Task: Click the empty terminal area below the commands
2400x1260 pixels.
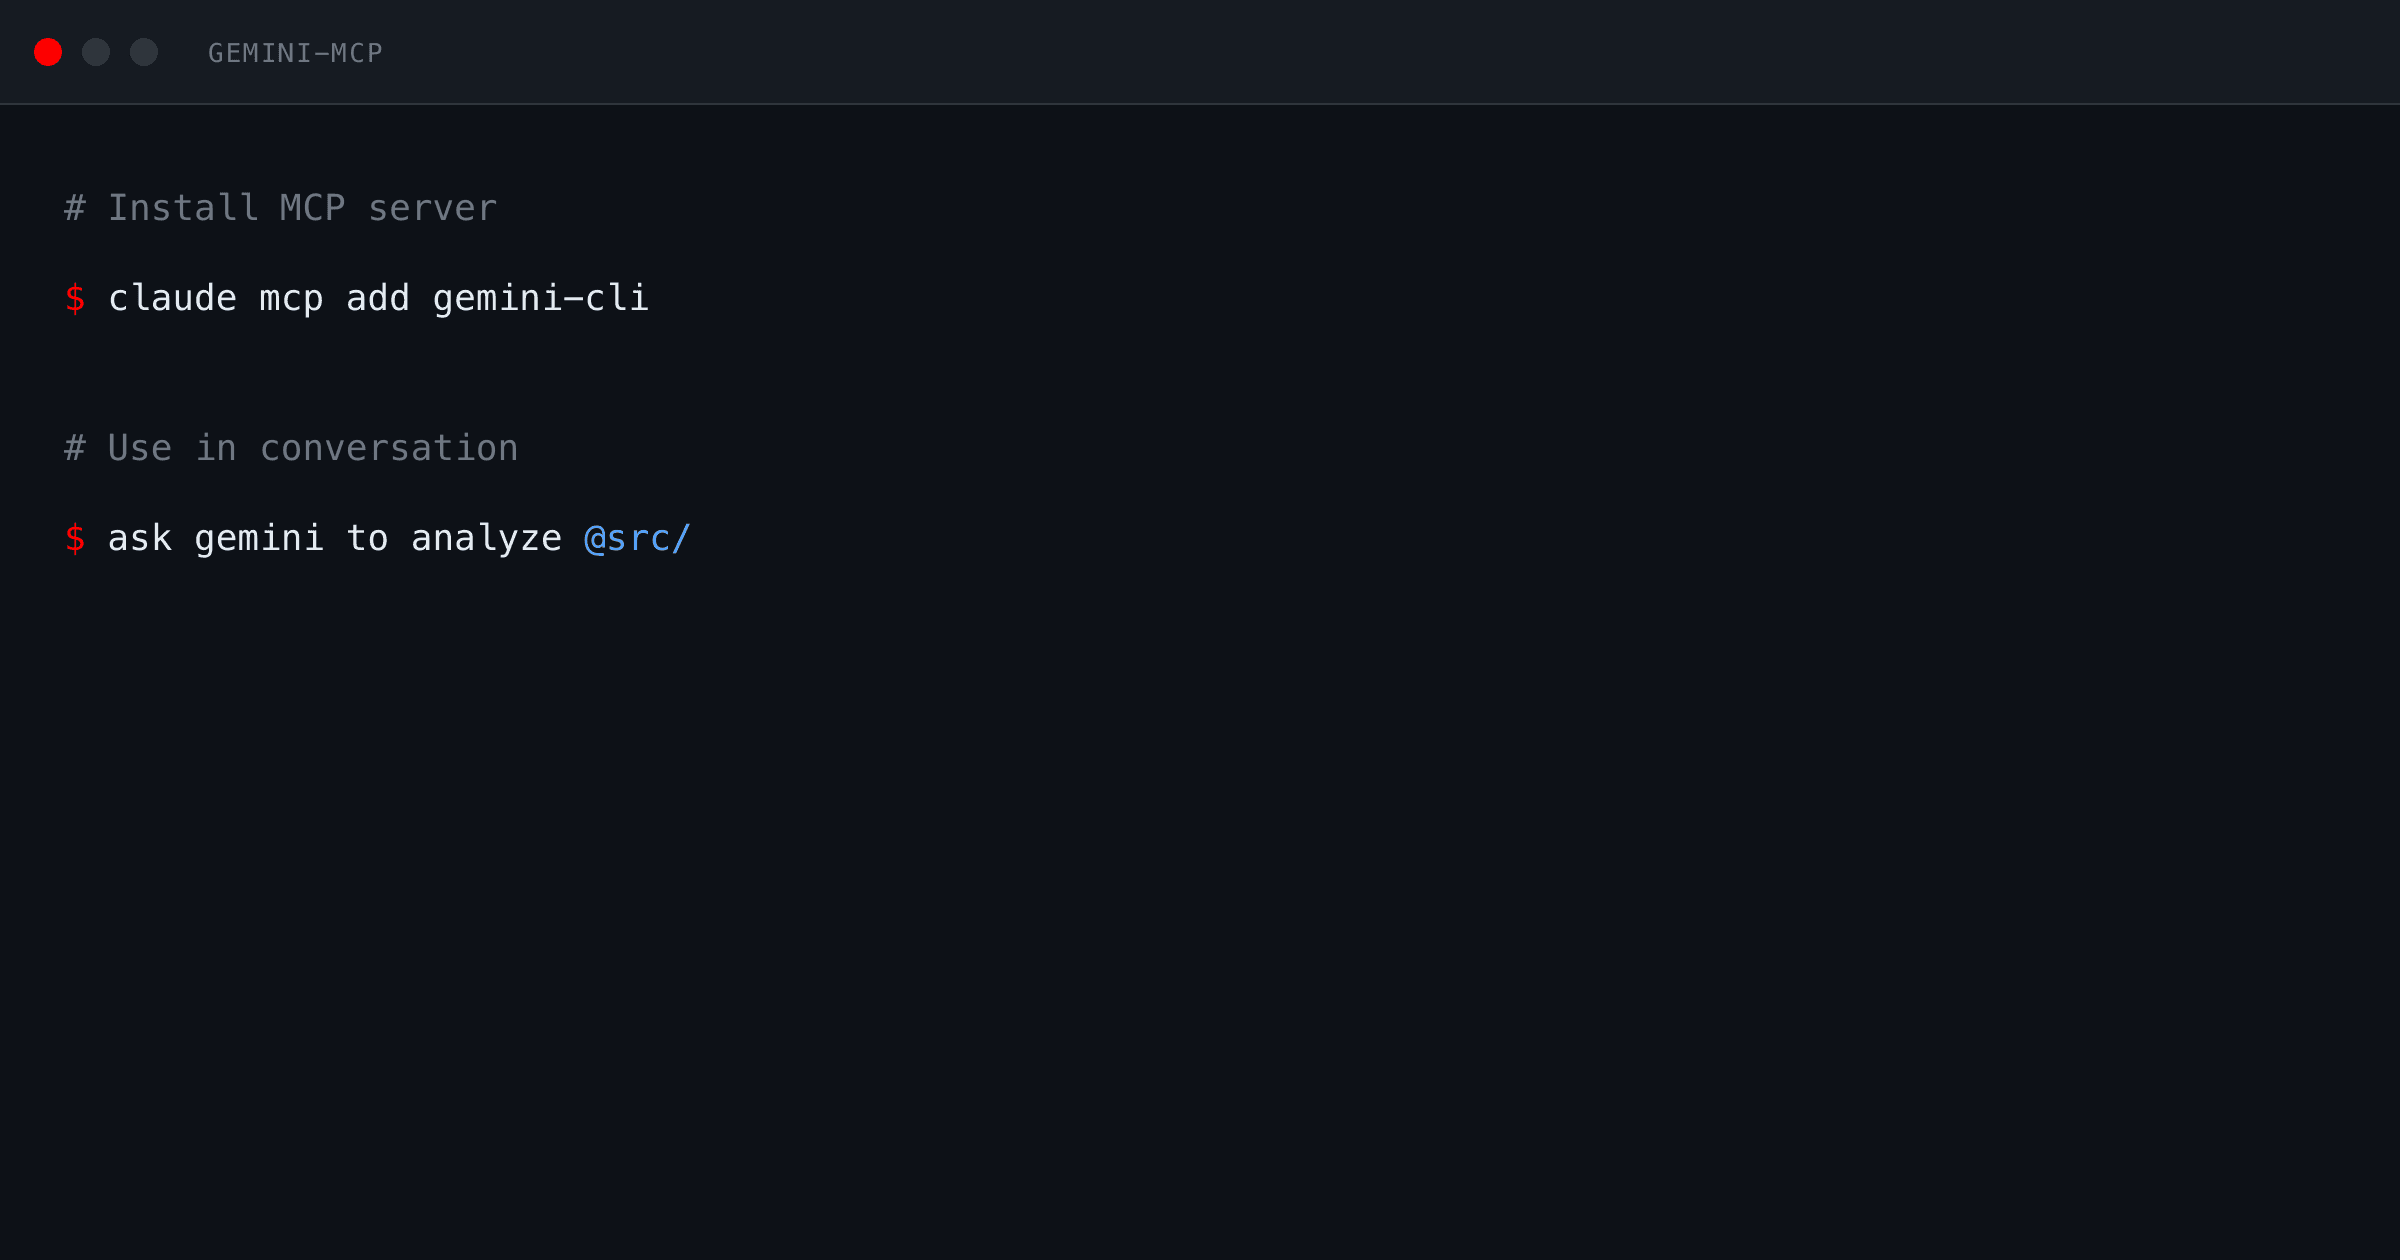Action: coord(1200,900)
